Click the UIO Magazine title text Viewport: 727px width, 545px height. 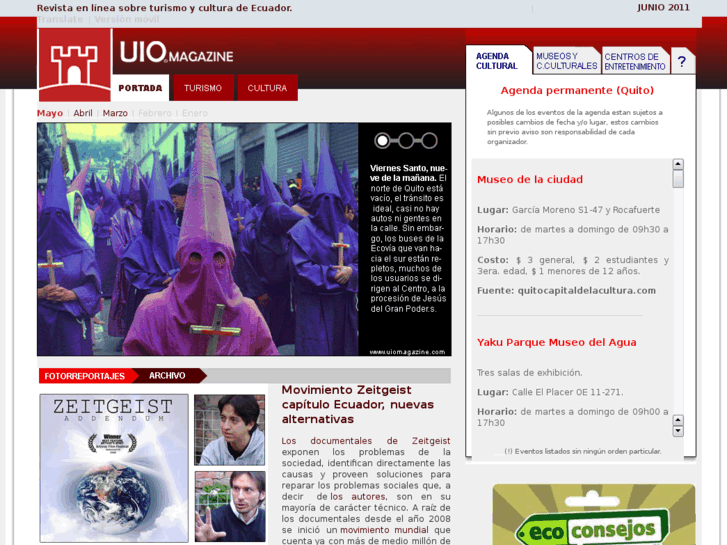point(177,52)
